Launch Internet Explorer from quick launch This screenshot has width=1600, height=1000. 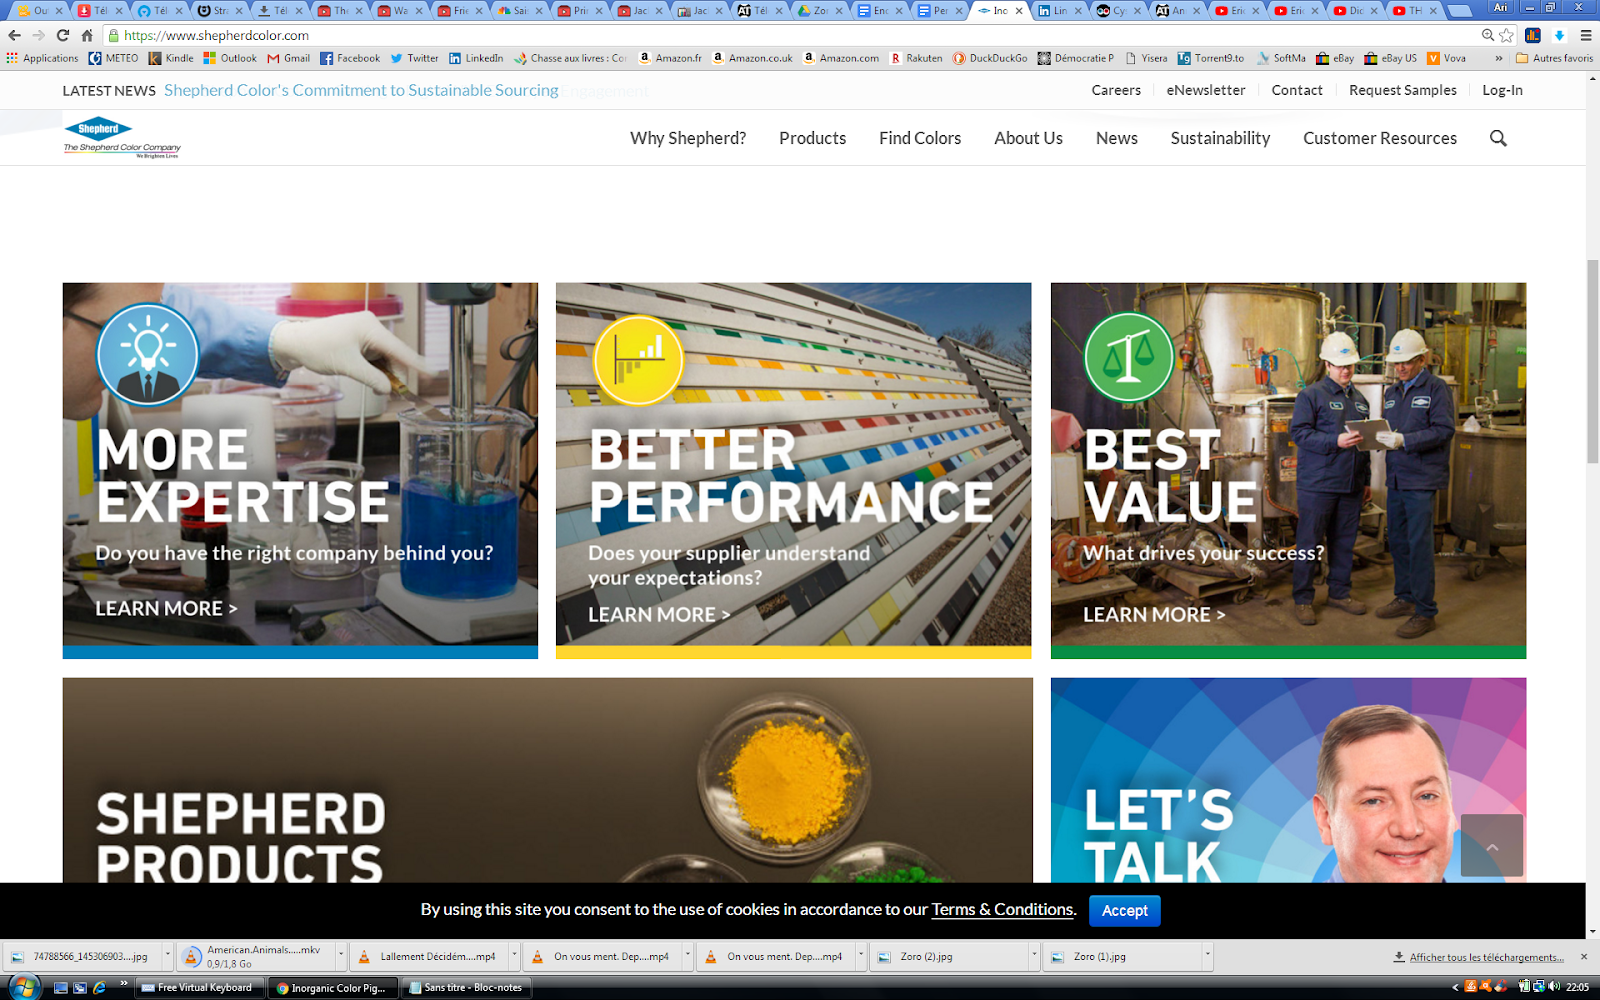click(99, 987)
